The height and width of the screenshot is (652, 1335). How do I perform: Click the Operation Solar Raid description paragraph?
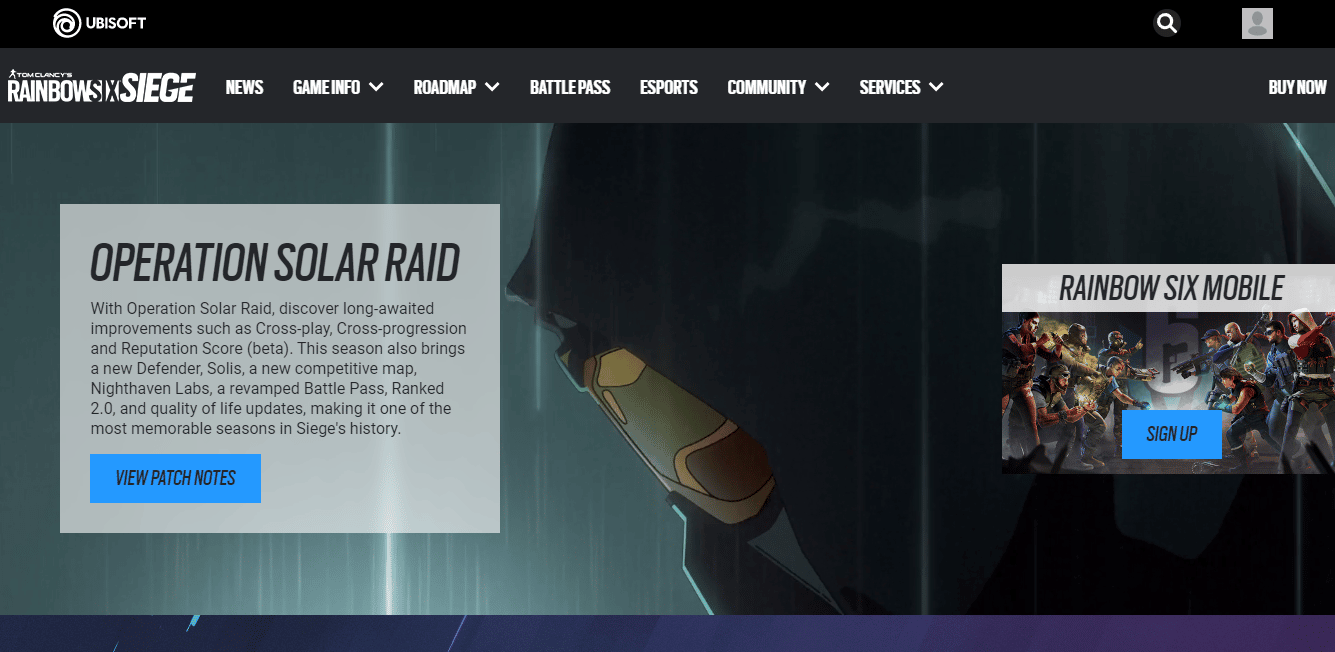279,368
